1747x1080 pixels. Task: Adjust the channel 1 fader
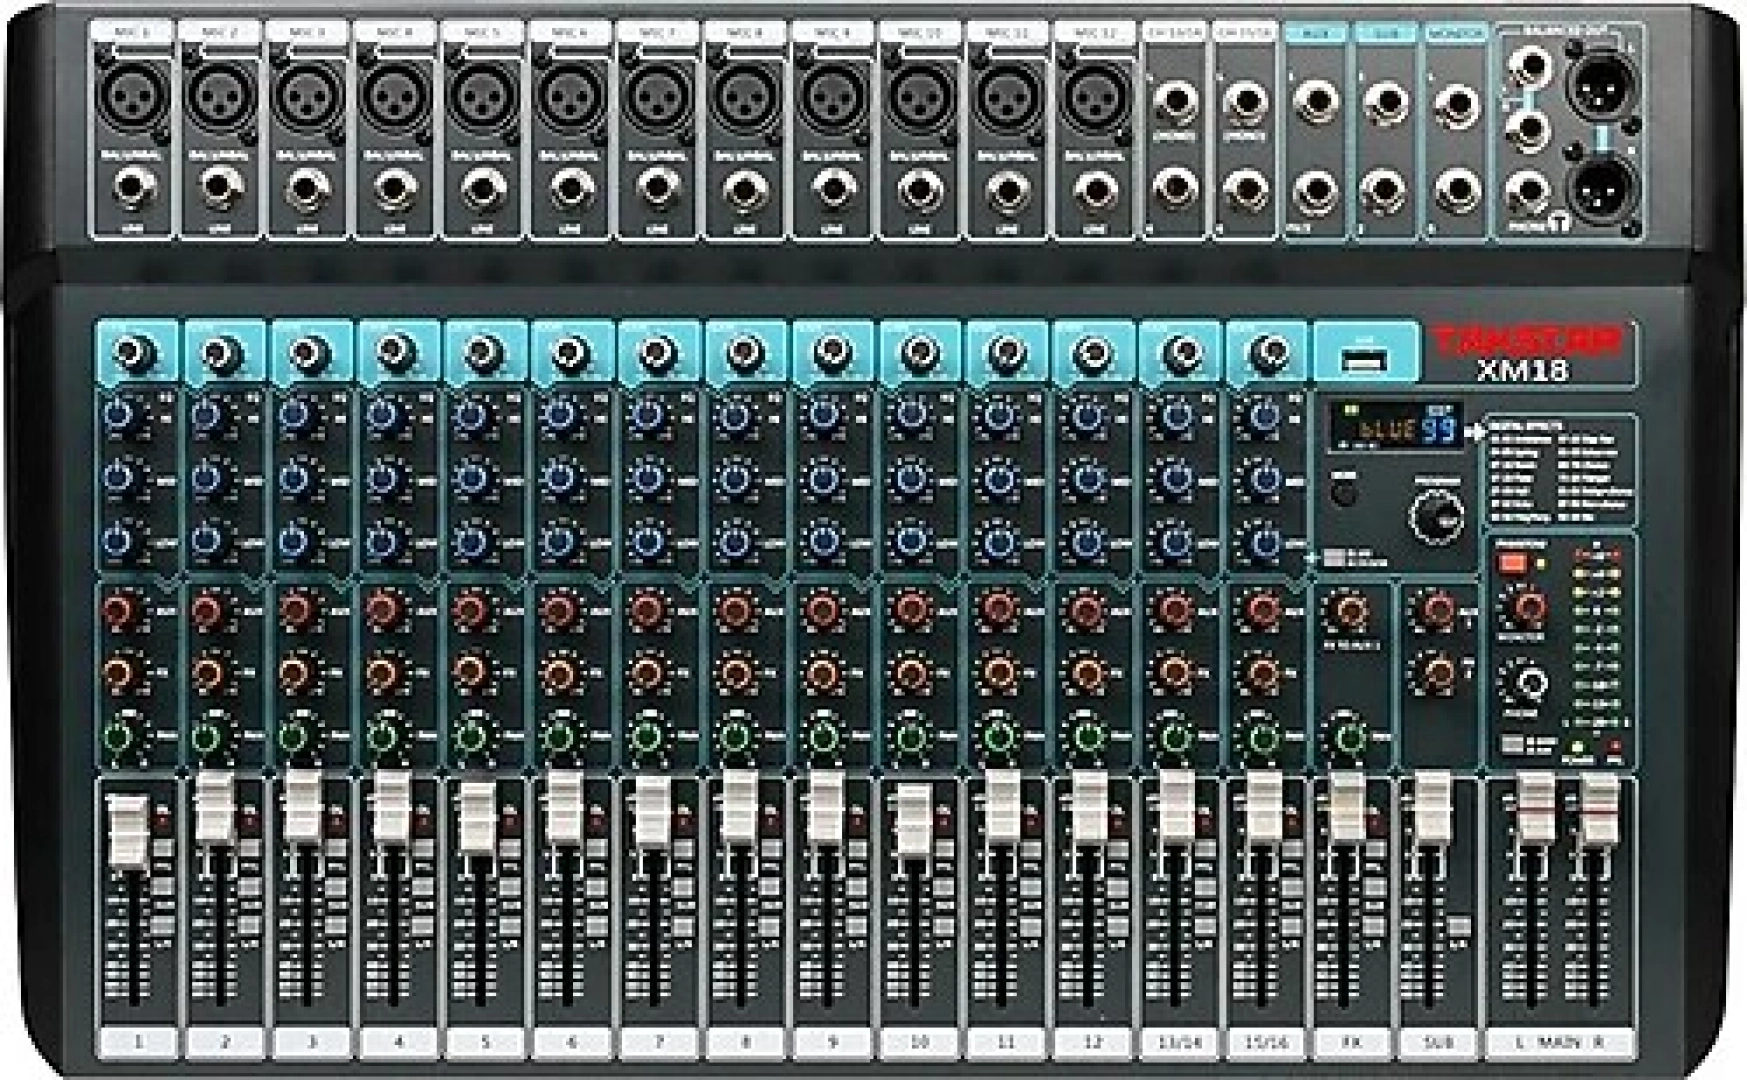(127, 830)
